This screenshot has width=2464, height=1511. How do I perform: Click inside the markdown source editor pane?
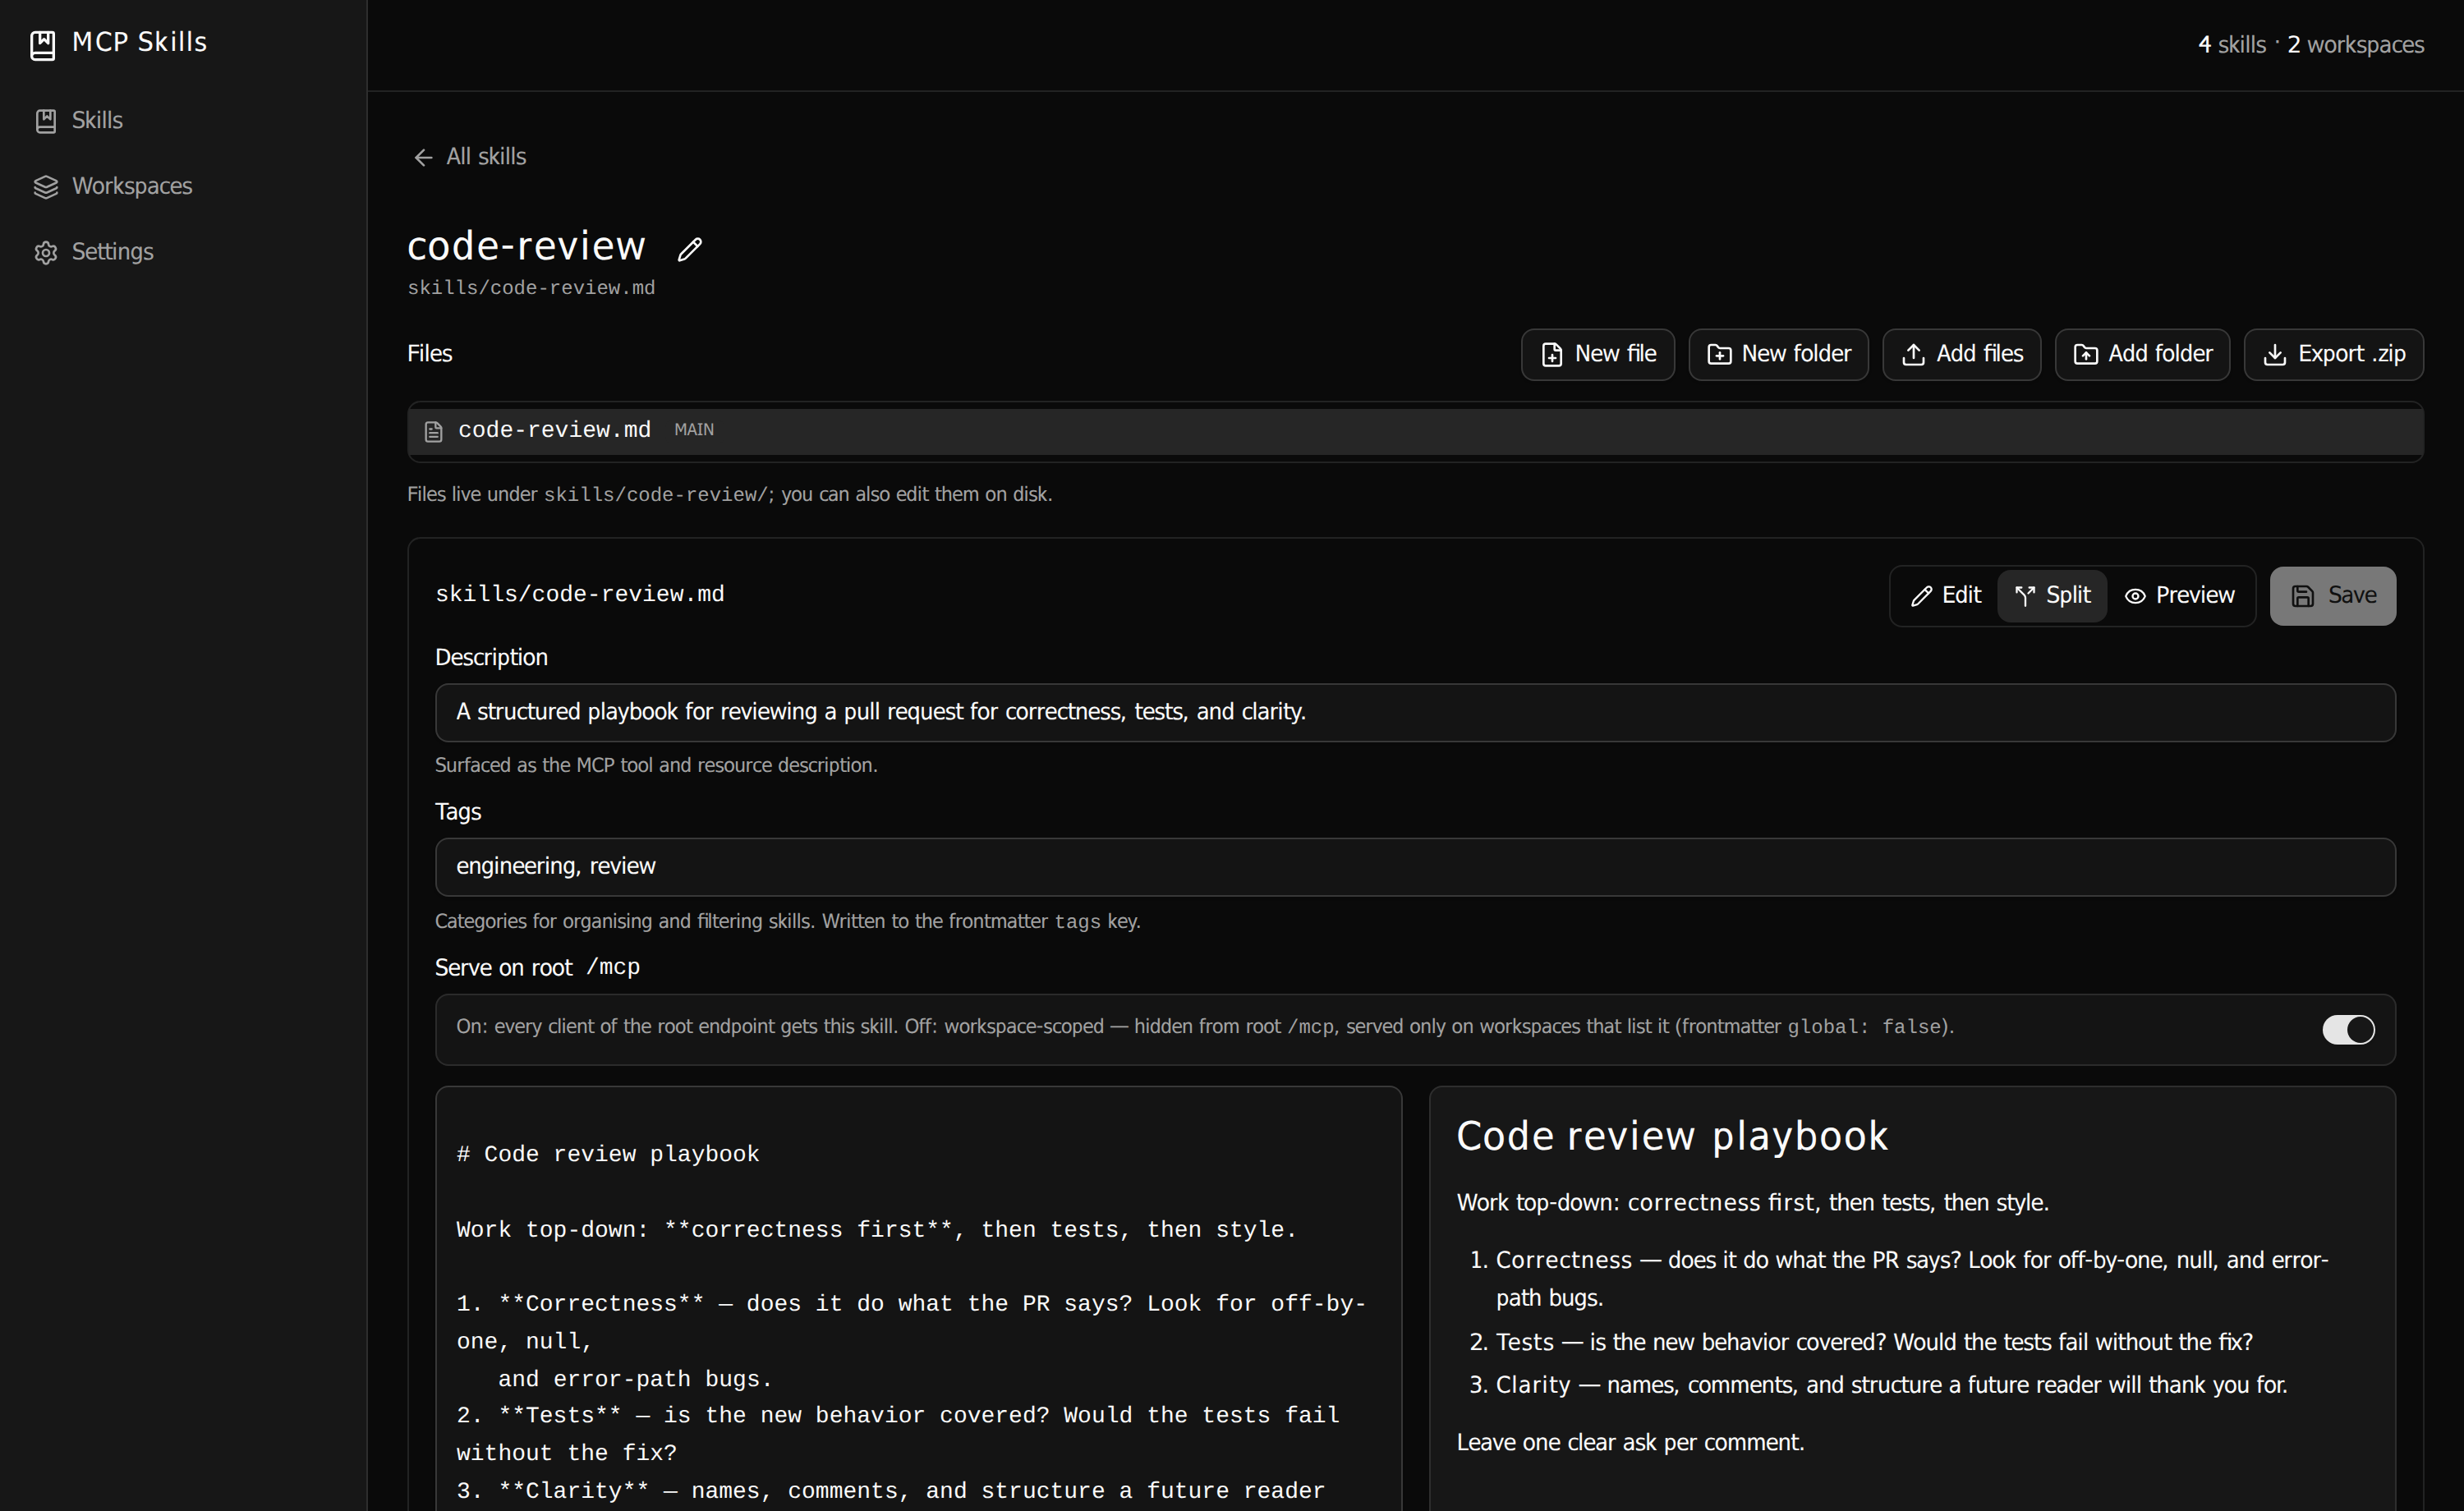pos(918,1300)
